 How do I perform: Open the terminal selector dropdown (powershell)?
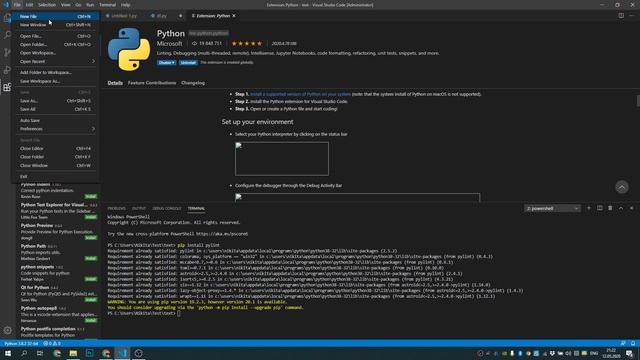(552, 208)
